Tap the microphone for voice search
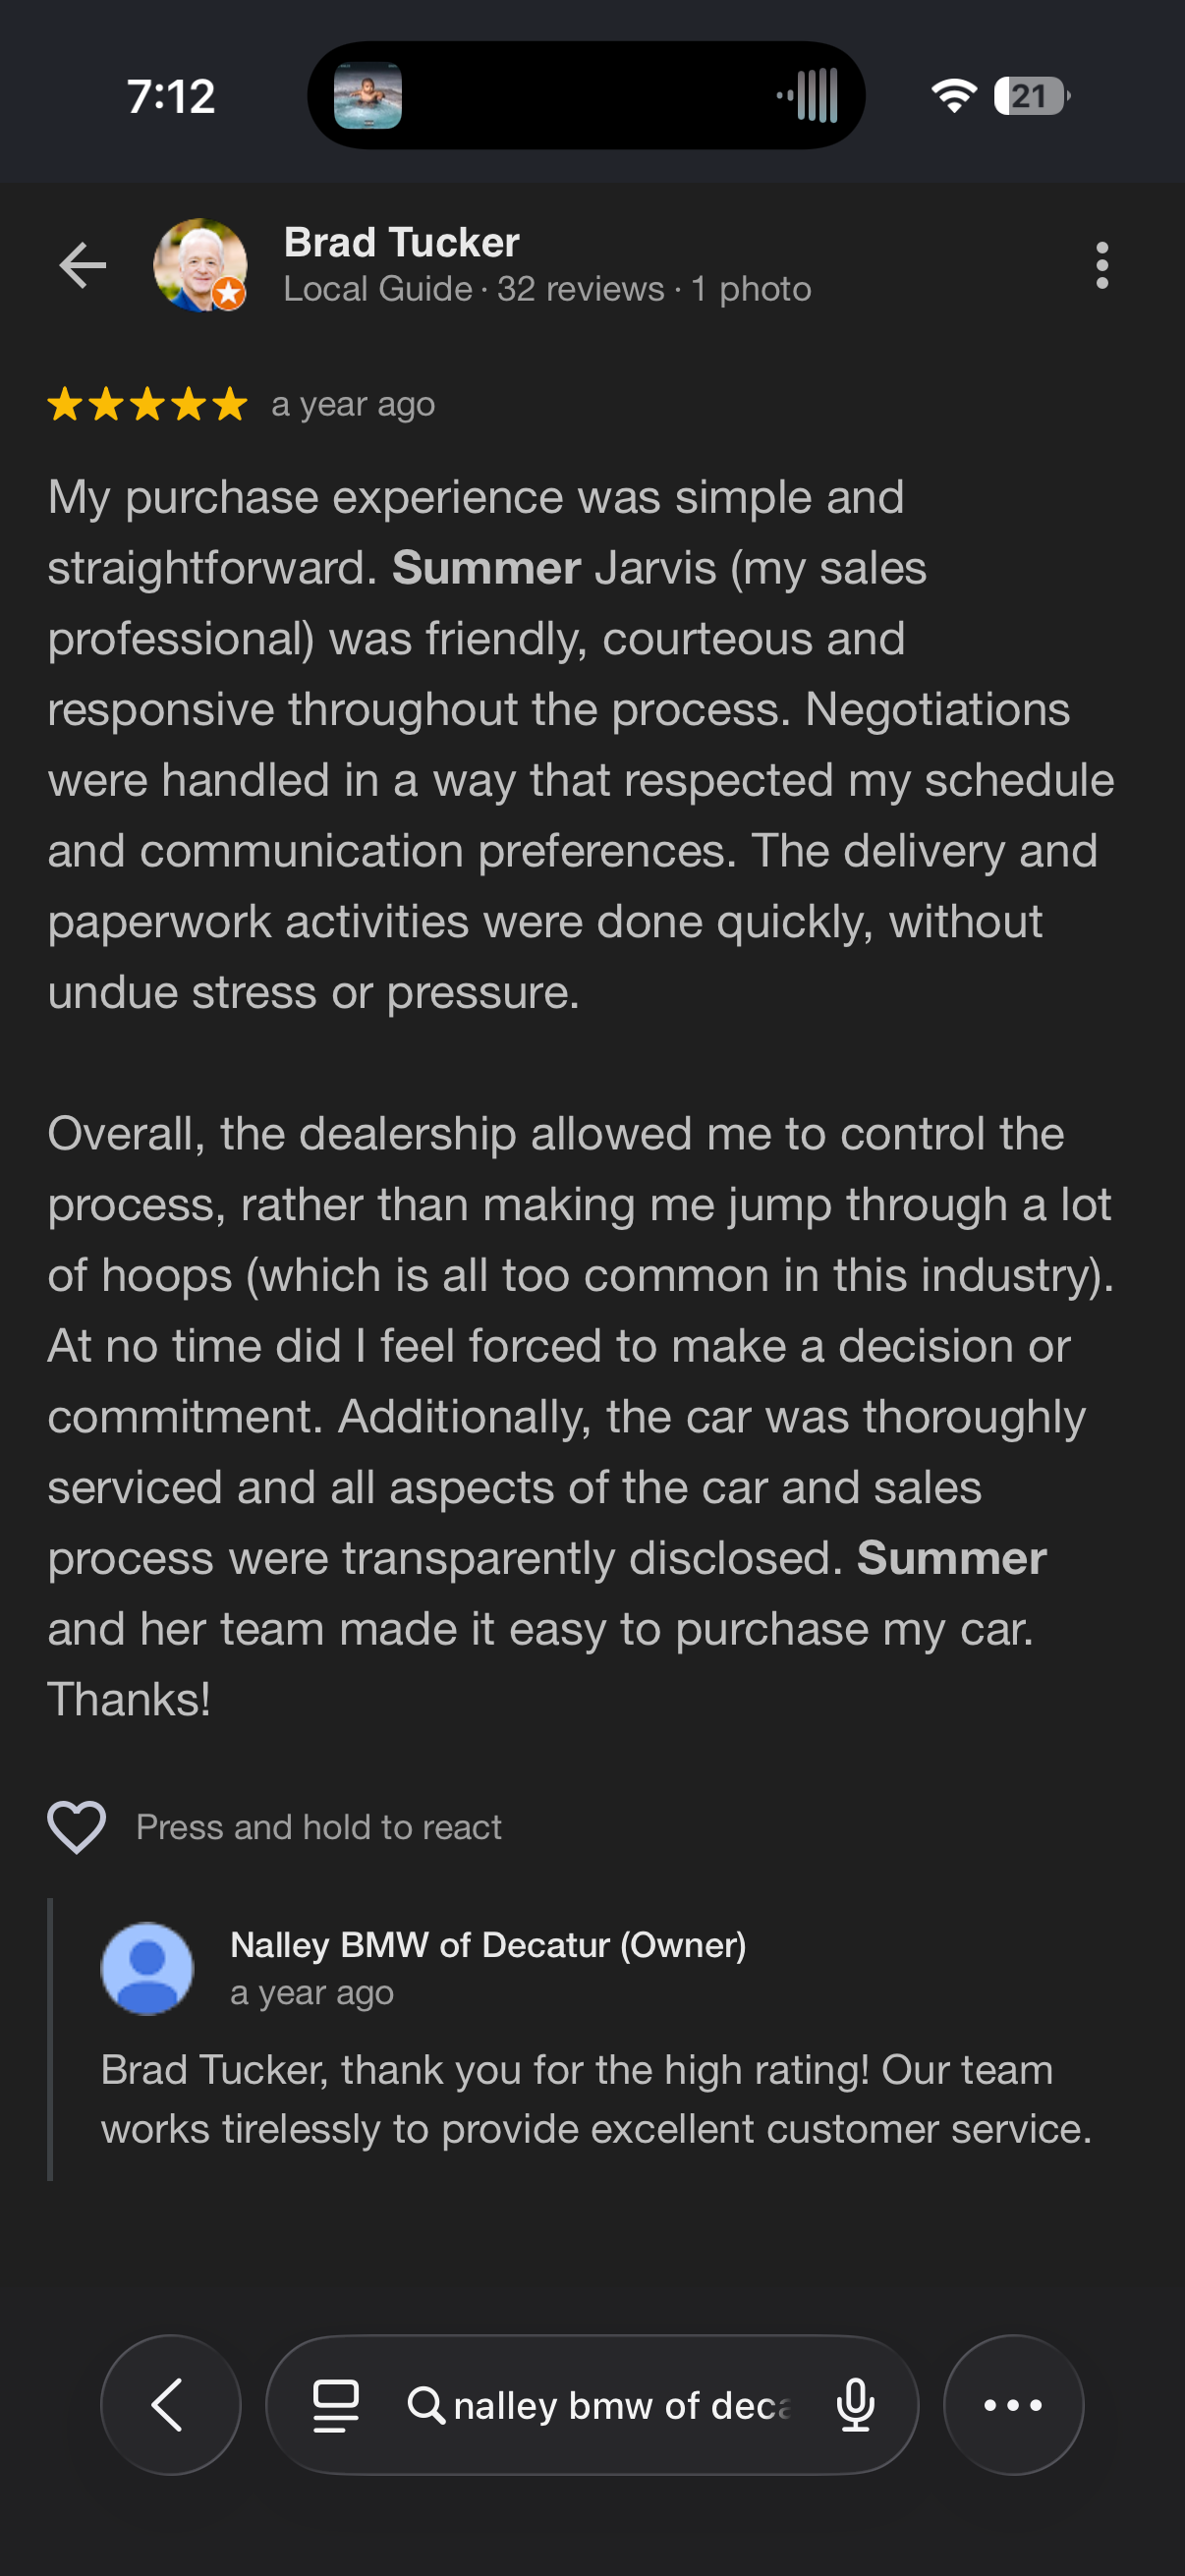 click(856, 2406)
